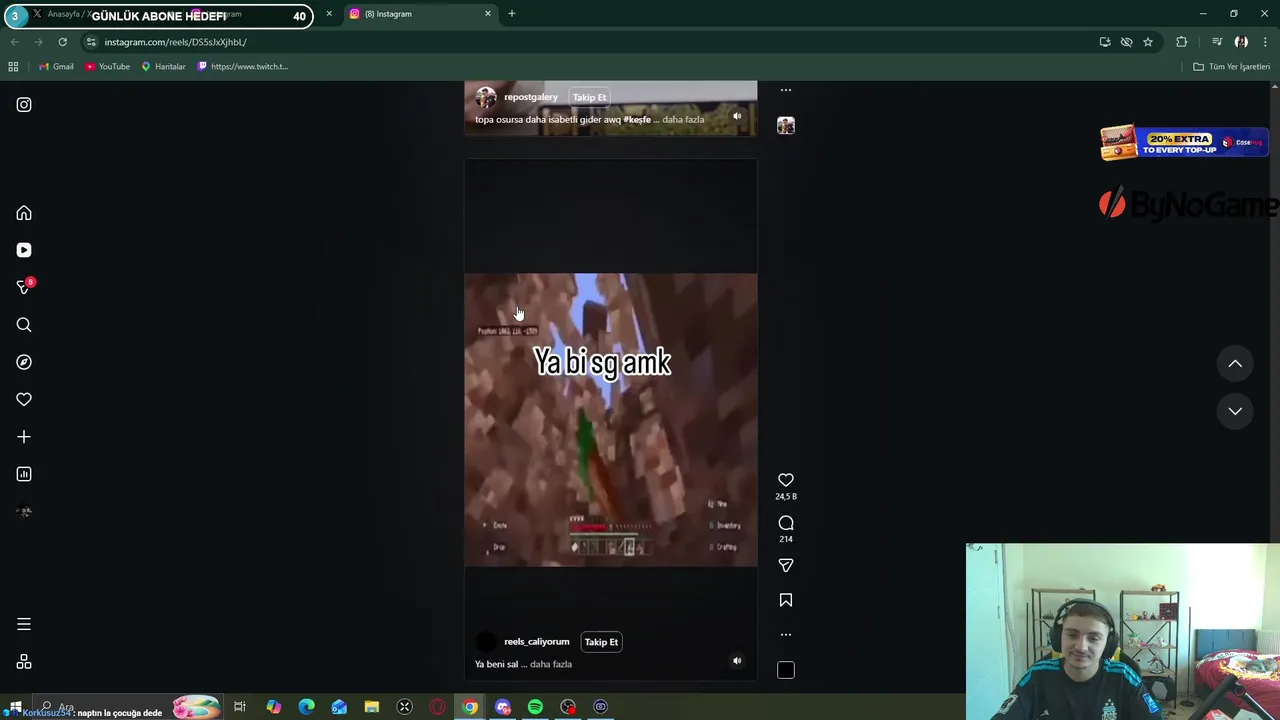The image size is (1280, 720).
Task: Focus the instagram.com address bar
Action: pyautogui.click(x=590, y=42)
